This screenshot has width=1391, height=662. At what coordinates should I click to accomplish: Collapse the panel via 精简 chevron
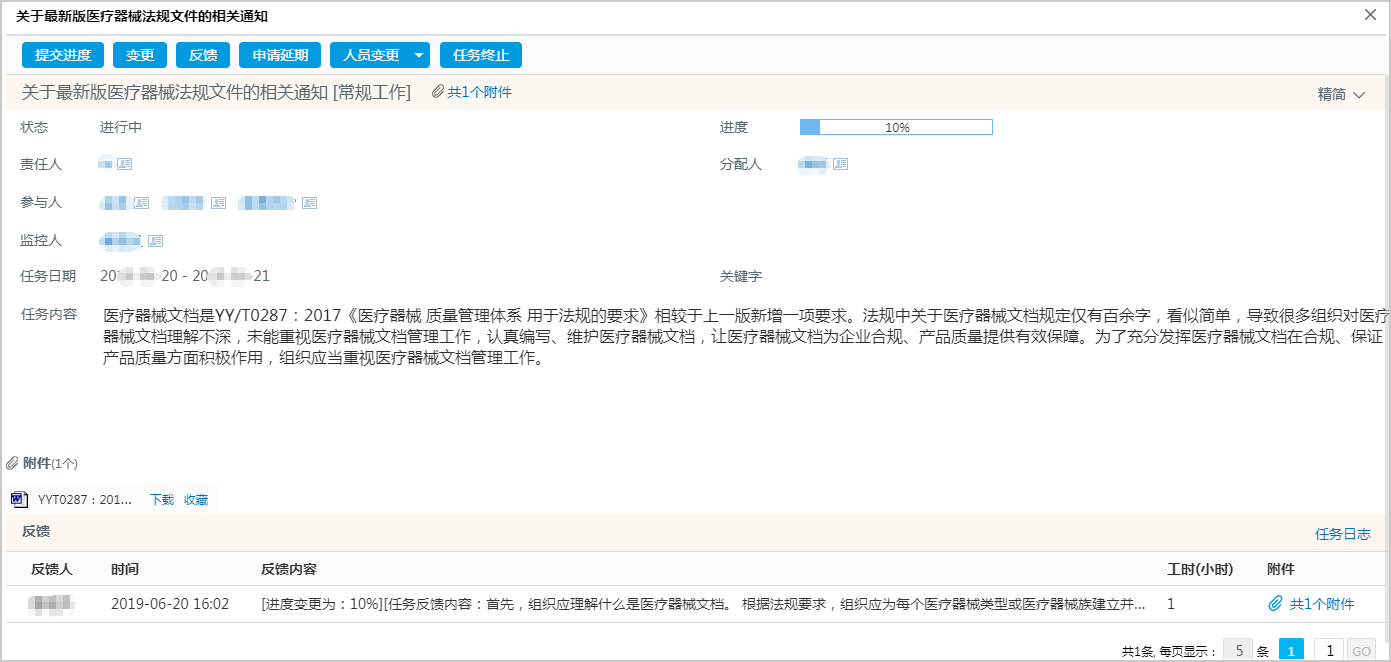pyautogui.click(x=1358, y=91)
